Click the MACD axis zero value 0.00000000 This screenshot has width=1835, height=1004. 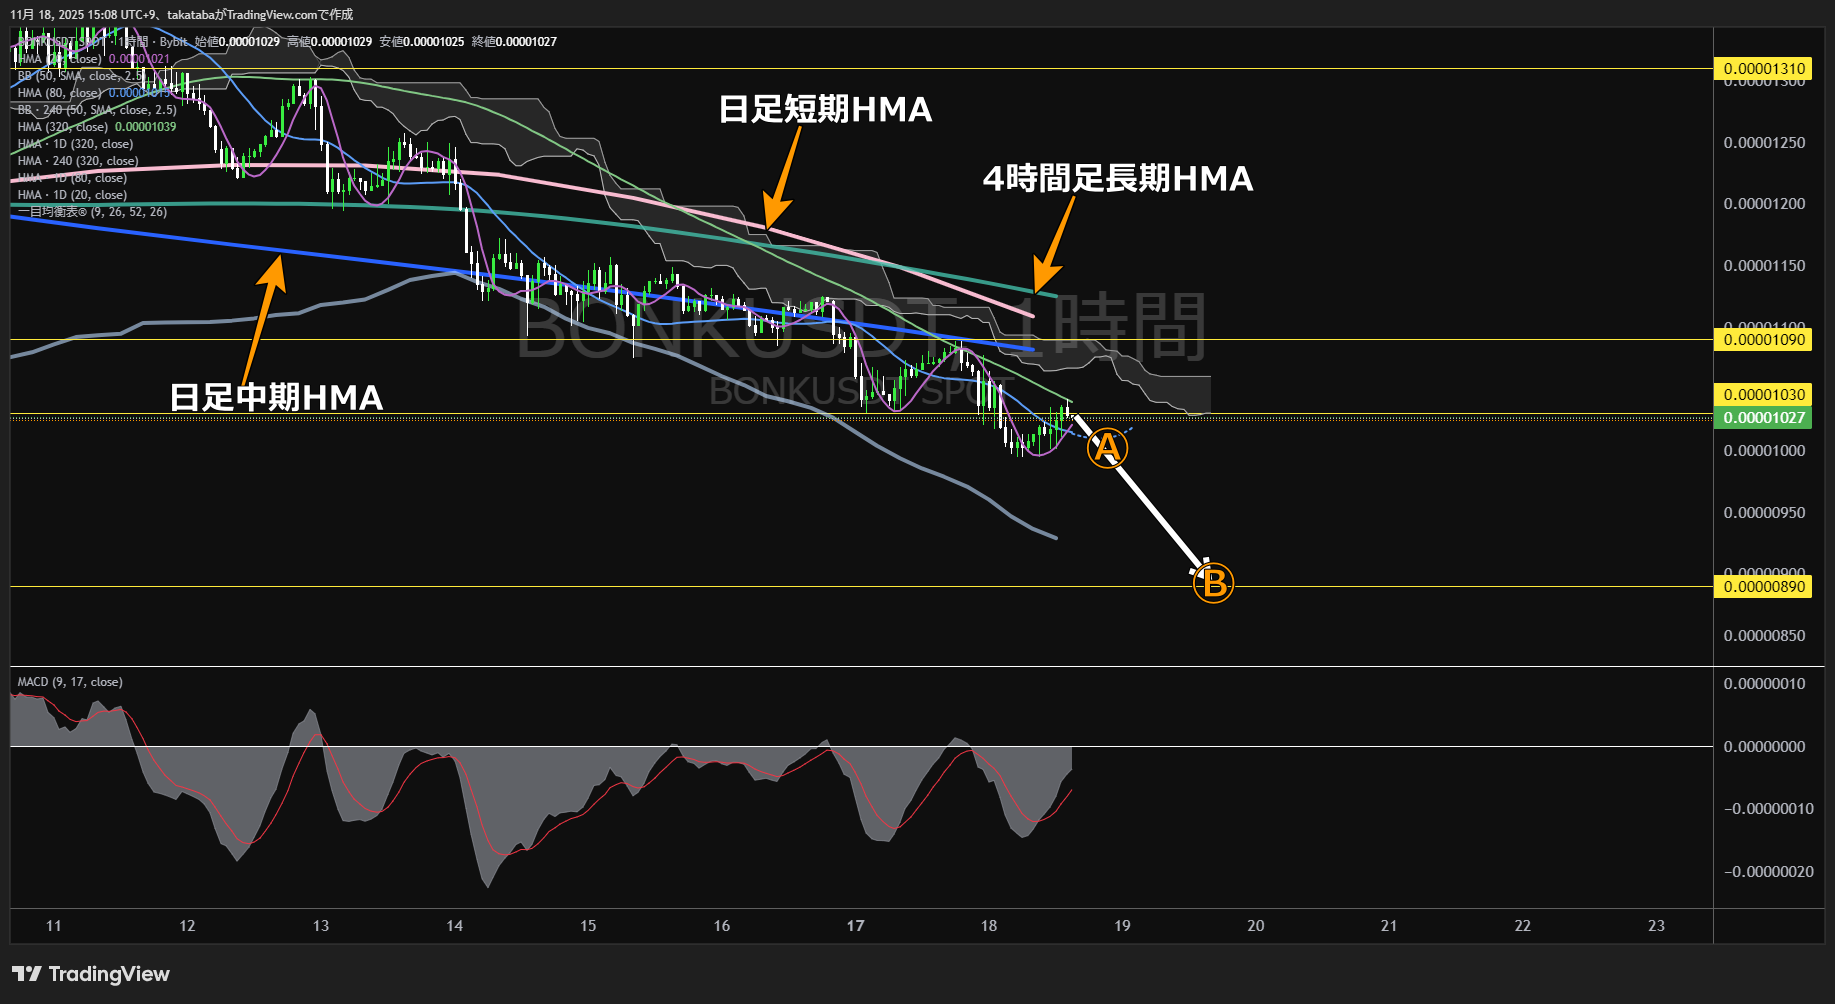click(1765, 747)
